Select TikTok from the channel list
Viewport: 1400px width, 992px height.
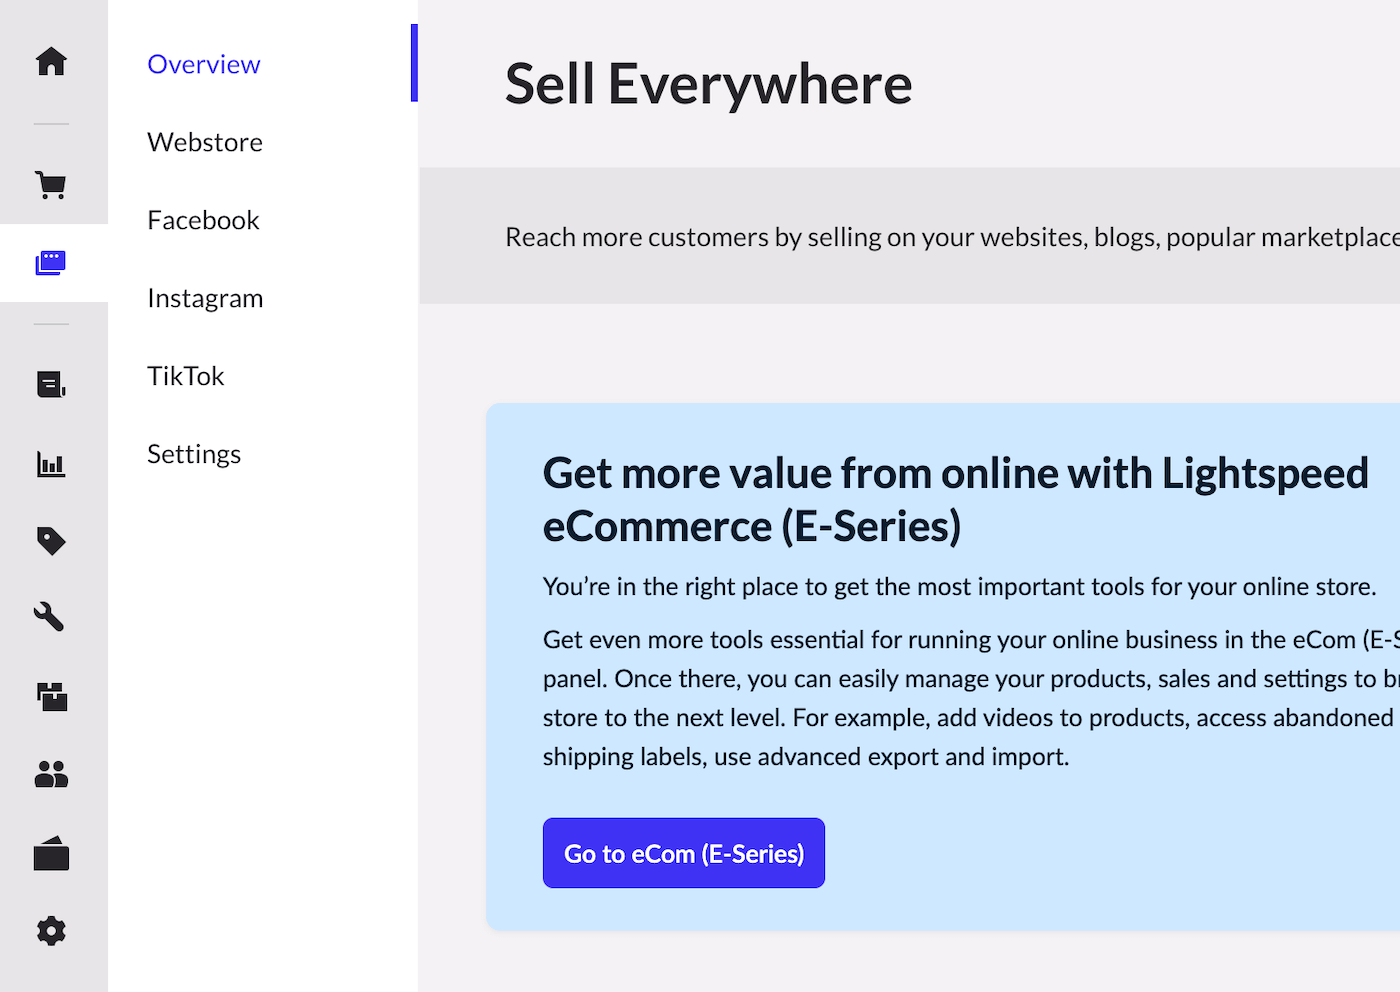(x=185, y=375)
